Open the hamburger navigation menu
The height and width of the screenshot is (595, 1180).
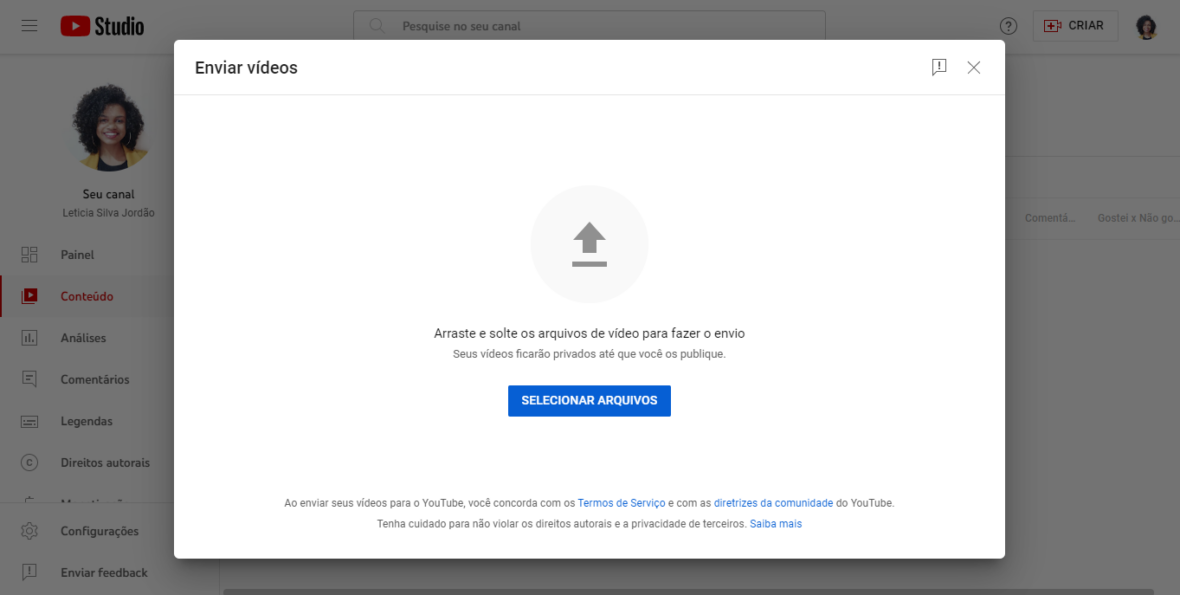(29, 25)
